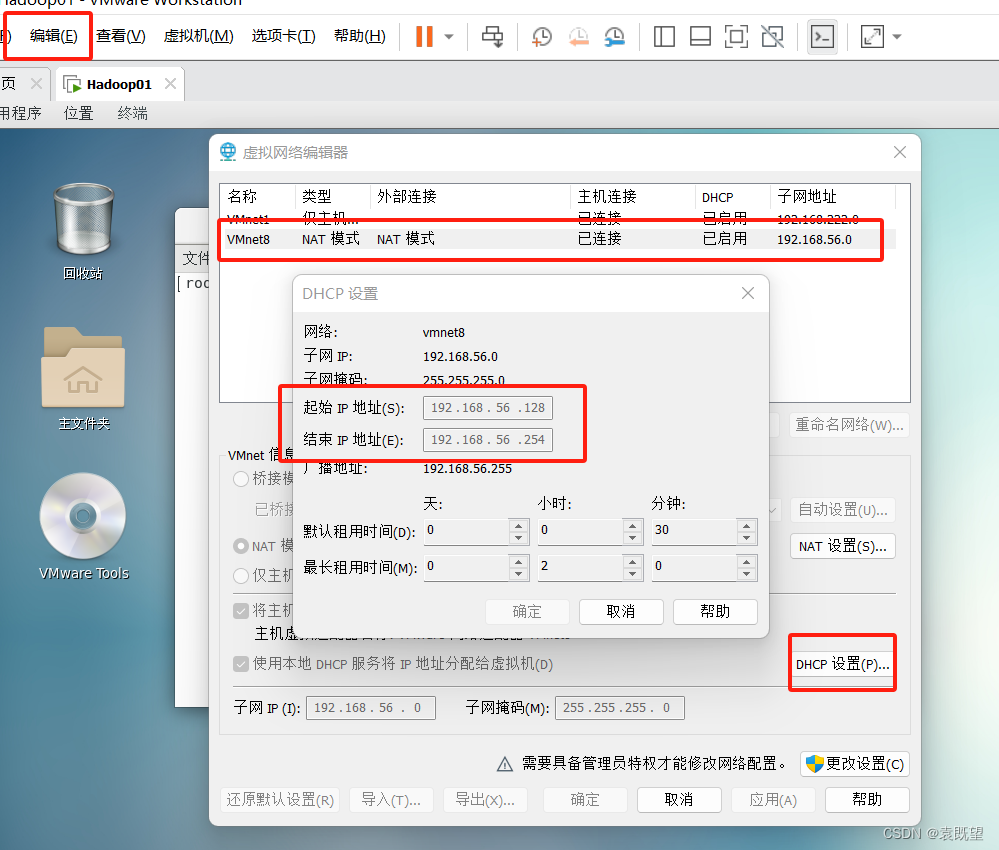Click the 子网 IP (I) input field
Image resolution: width=999 pixels, height=850 pixels.
pyautogui.click(x=371, y=708)
